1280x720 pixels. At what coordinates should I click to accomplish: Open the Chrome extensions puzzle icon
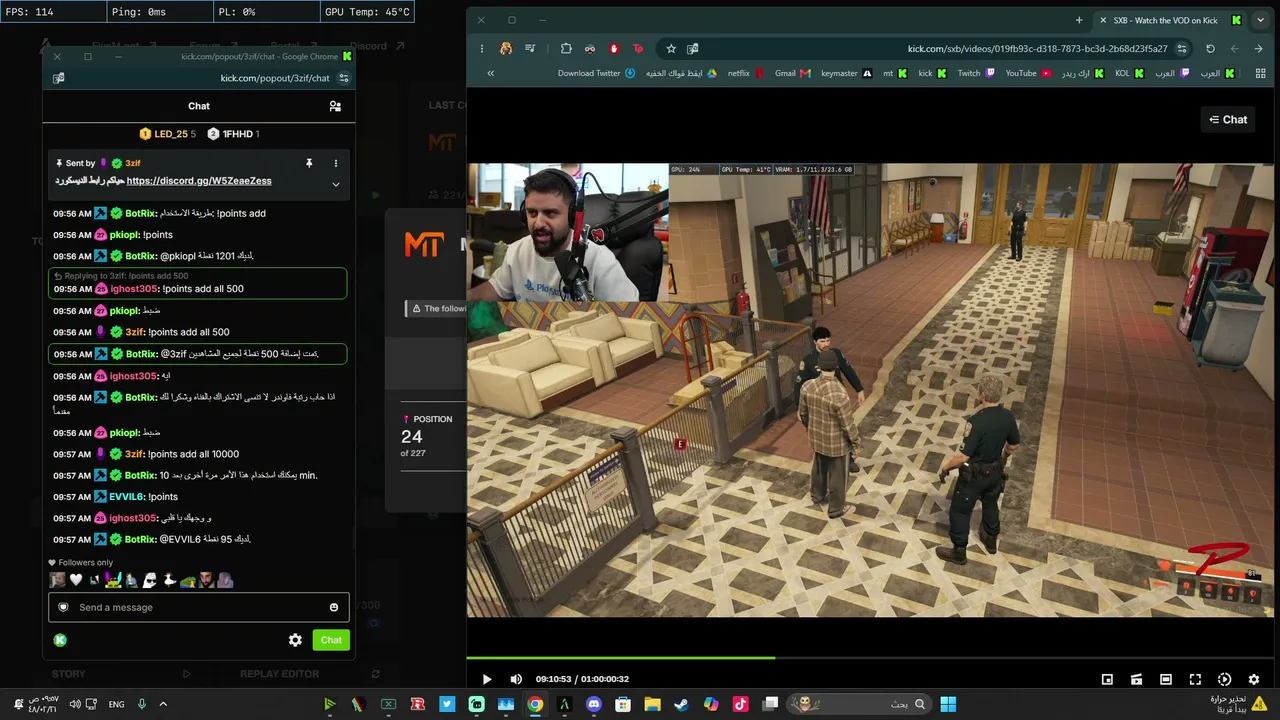[566, 48]
